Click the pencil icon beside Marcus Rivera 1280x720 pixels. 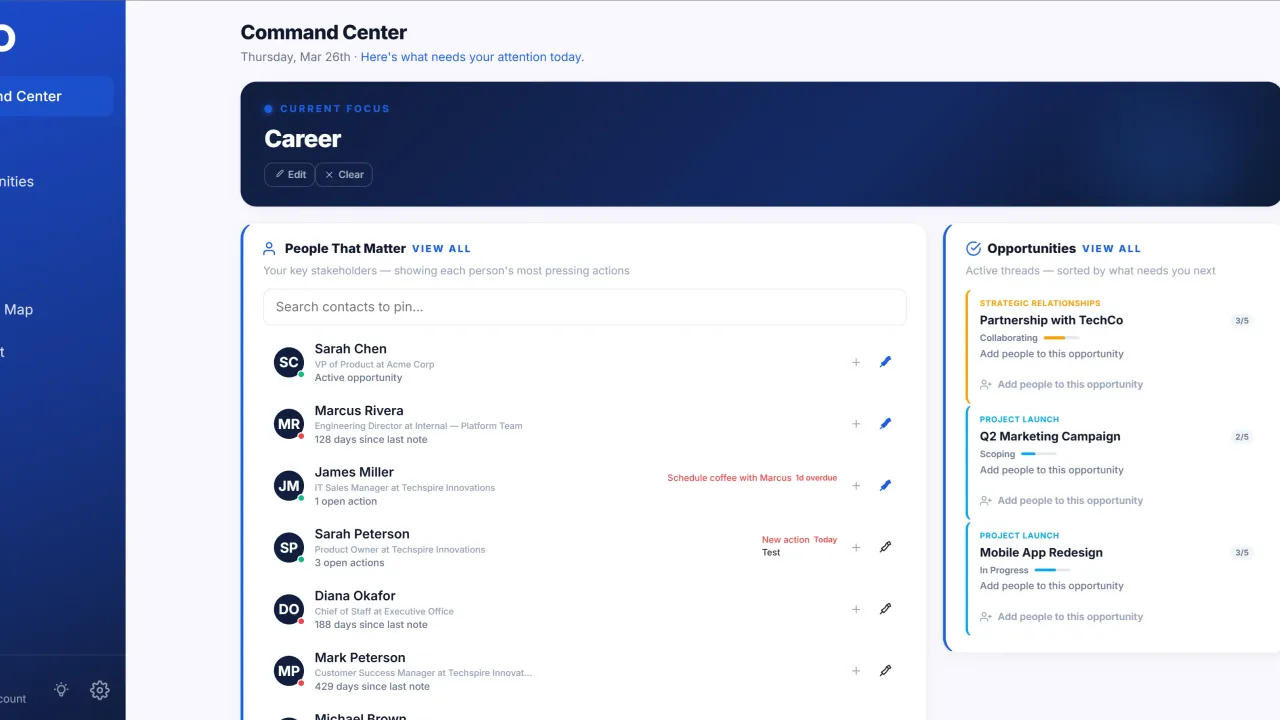coord(885,424)
